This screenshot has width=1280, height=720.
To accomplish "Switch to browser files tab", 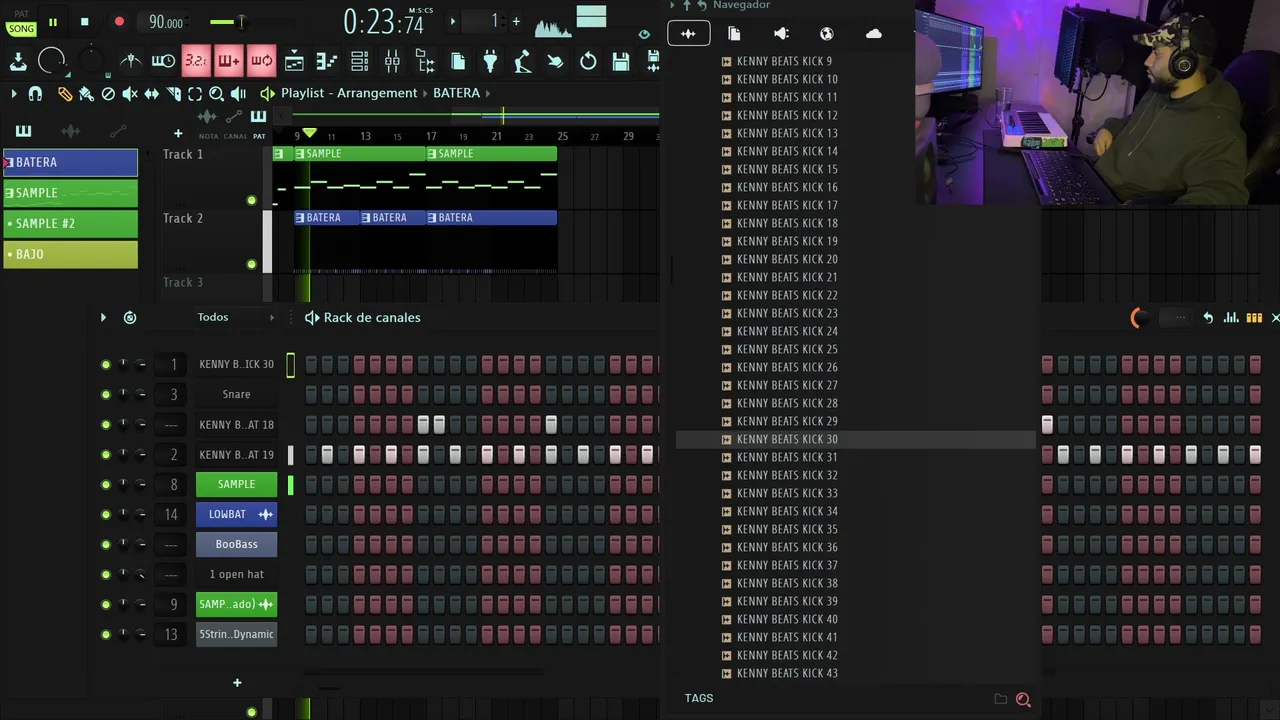I will coord(734,33).
